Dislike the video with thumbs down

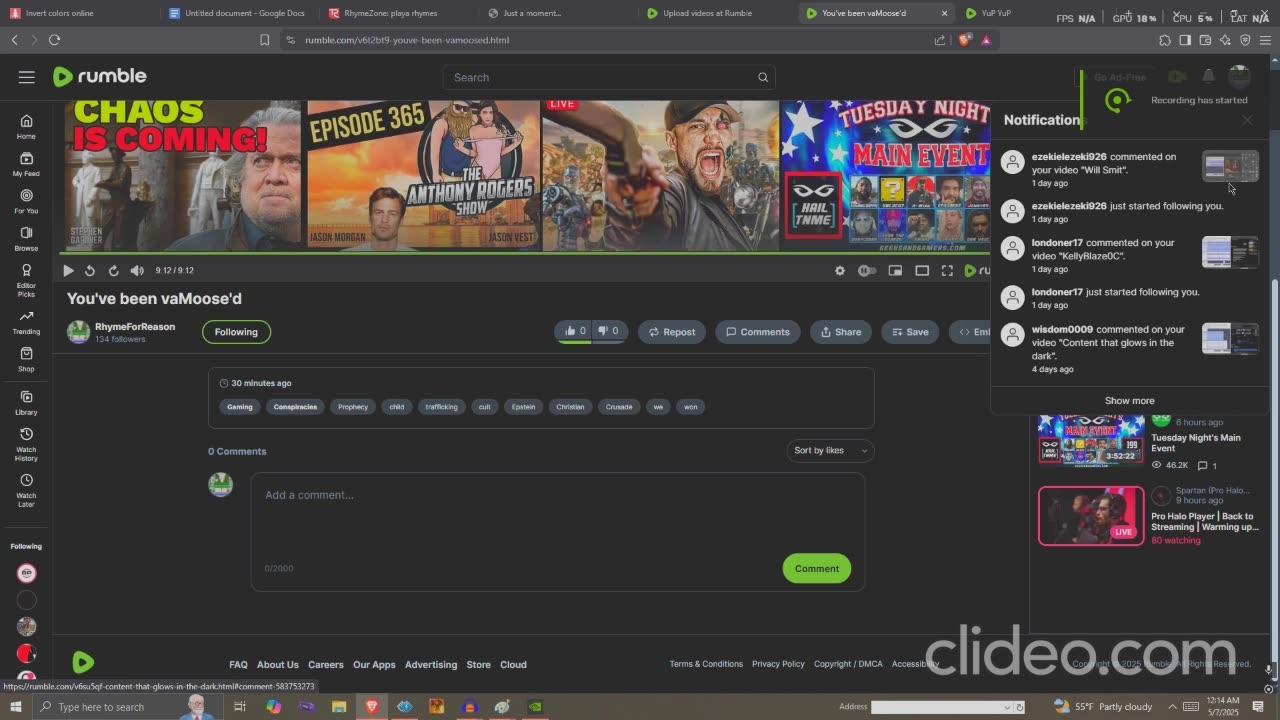[608, 331]
